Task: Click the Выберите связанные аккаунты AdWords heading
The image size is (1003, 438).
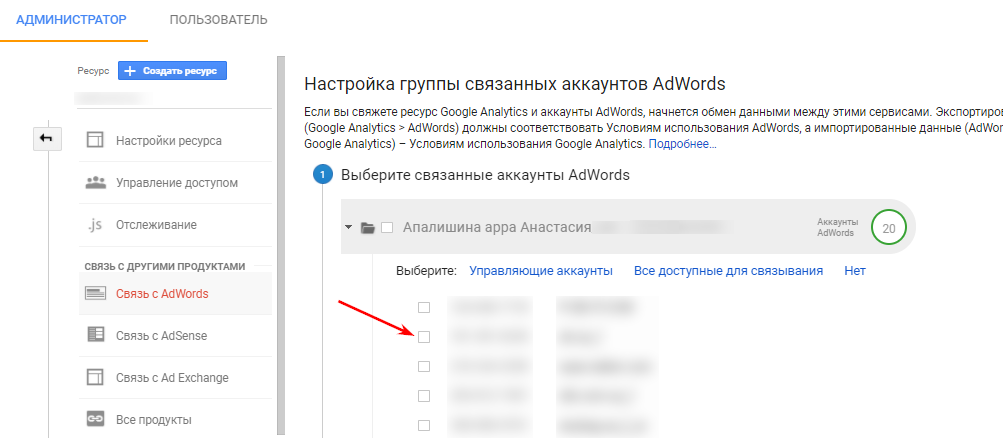Action: coord(486,175)
